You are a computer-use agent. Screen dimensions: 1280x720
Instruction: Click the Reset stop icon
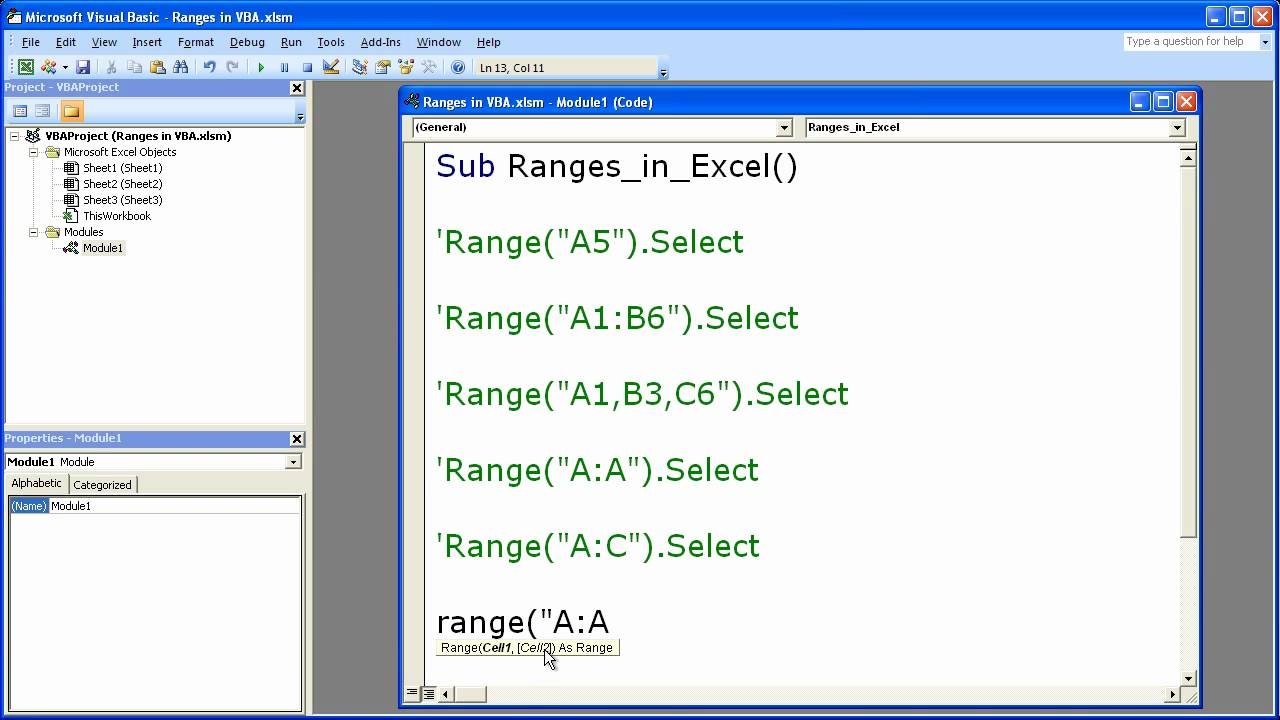pyautogui.click(x=307, y=67)
